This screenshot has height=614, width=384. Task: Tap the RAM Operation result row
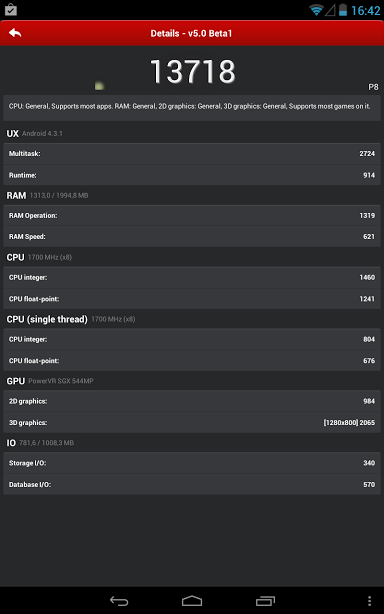(x=192, y=215)
